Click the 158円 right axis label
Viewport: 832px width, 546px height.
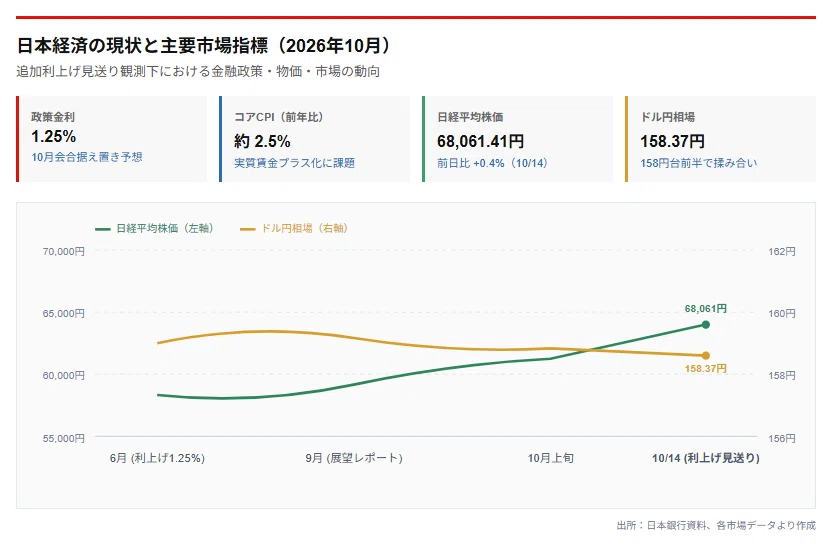click(x=782, y=376)
